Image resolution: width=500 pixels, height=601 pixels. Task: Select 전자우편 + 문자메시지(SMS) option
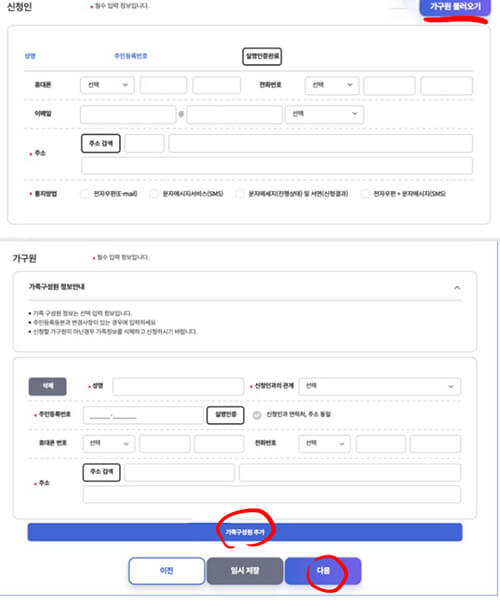click(x=365, y=194)
